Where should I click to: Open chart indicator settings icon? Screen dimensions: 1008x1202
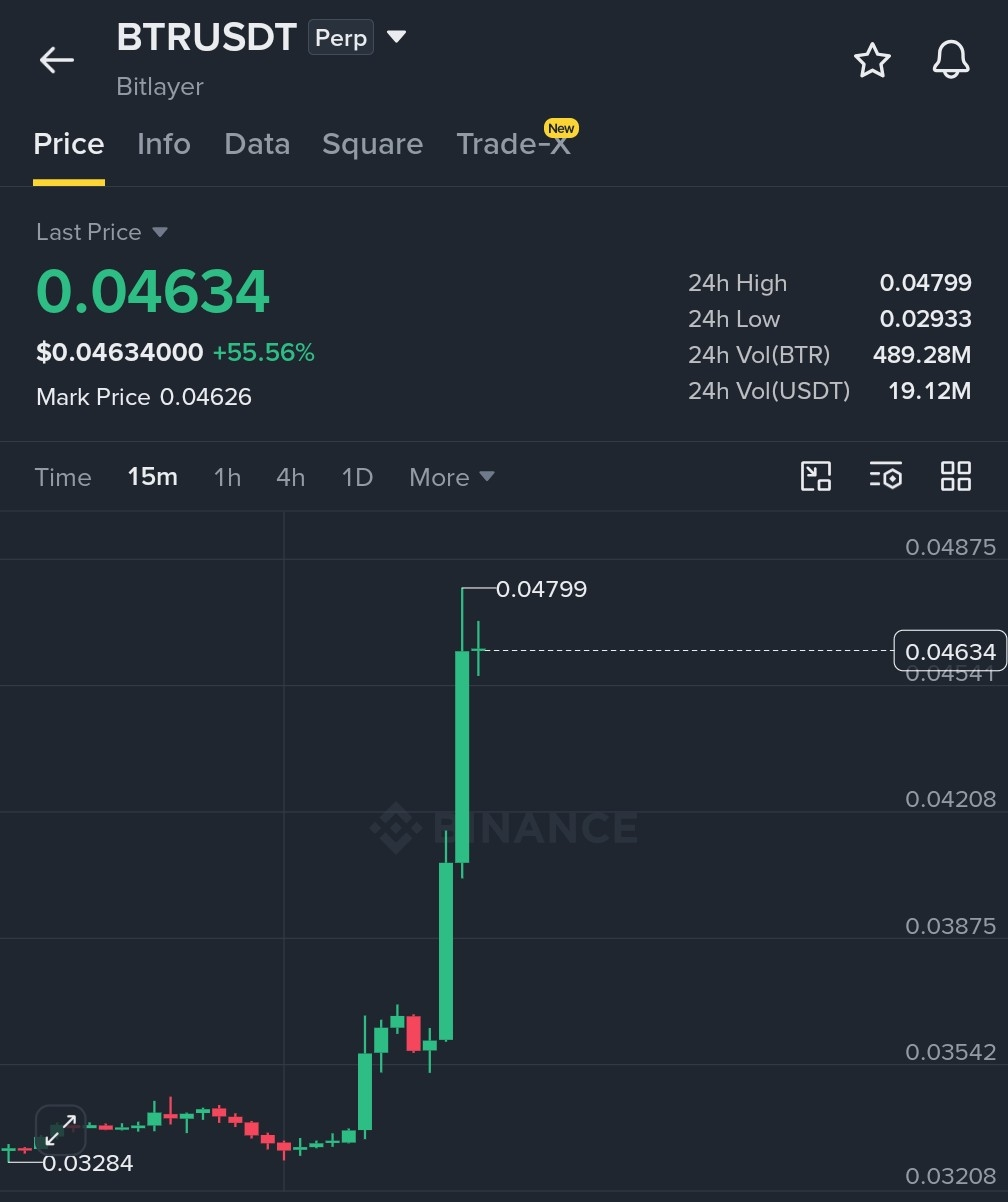[886, 476]
